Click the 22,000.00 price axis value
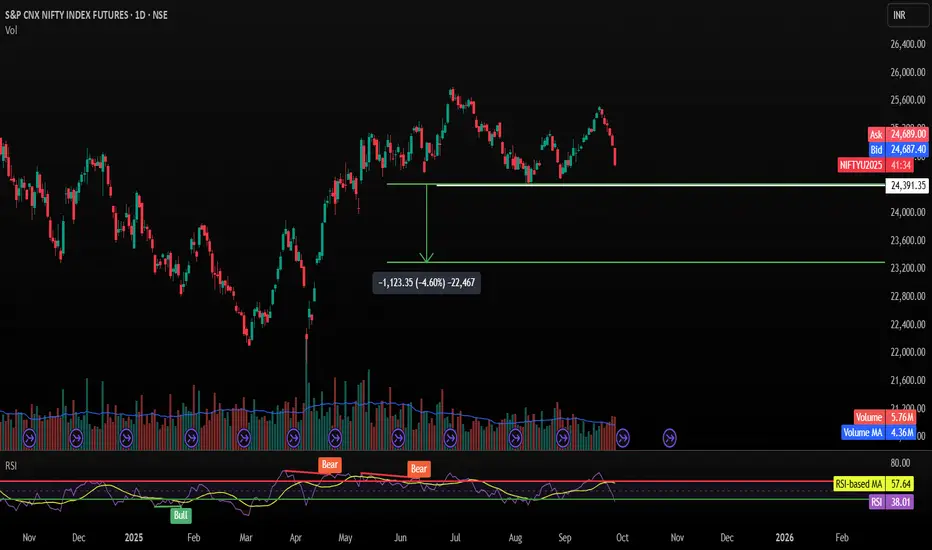Viewport: 932px width, 550px height. click(908, 352)
